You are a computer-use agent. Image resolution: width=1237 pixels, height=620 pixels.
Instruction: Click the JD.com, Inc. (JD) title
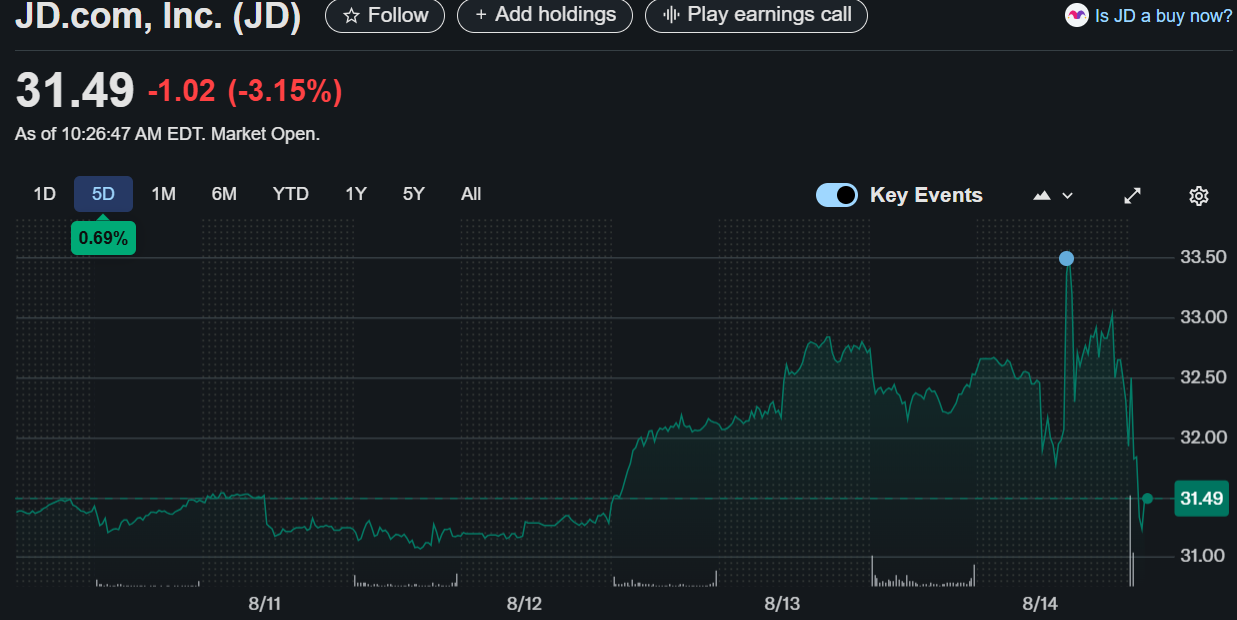pyautogui.click(x=157, y=16)
